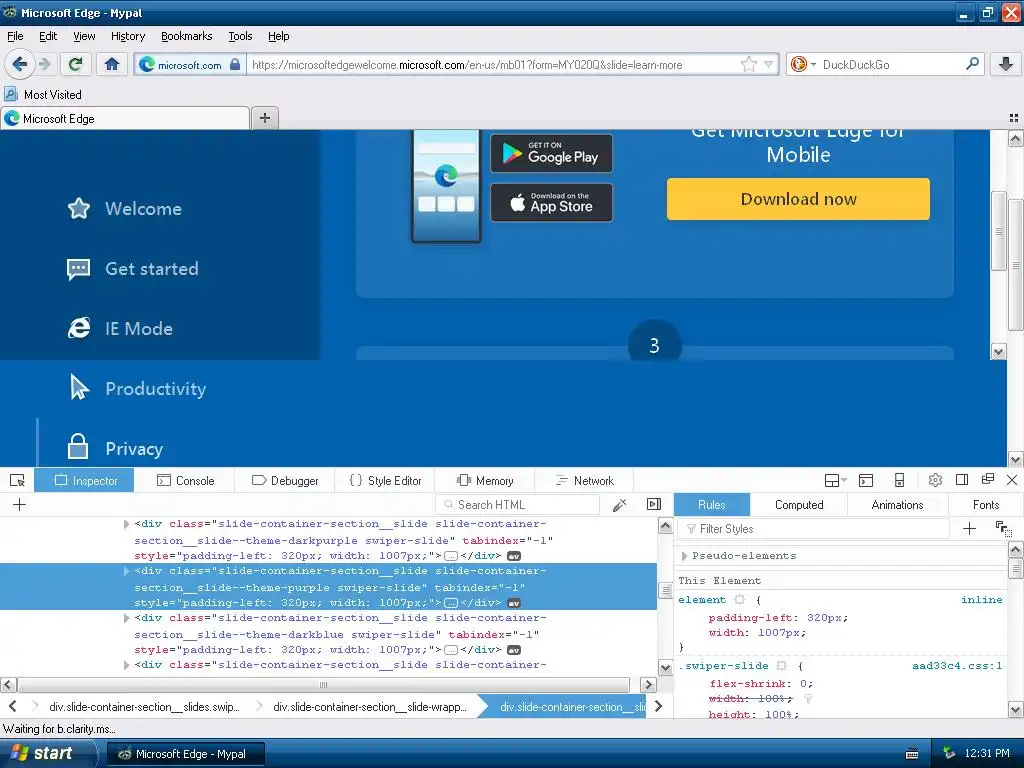Expand the darkpurple slide div node
The width and height of the screenshot is (1024, 768).
127,524
